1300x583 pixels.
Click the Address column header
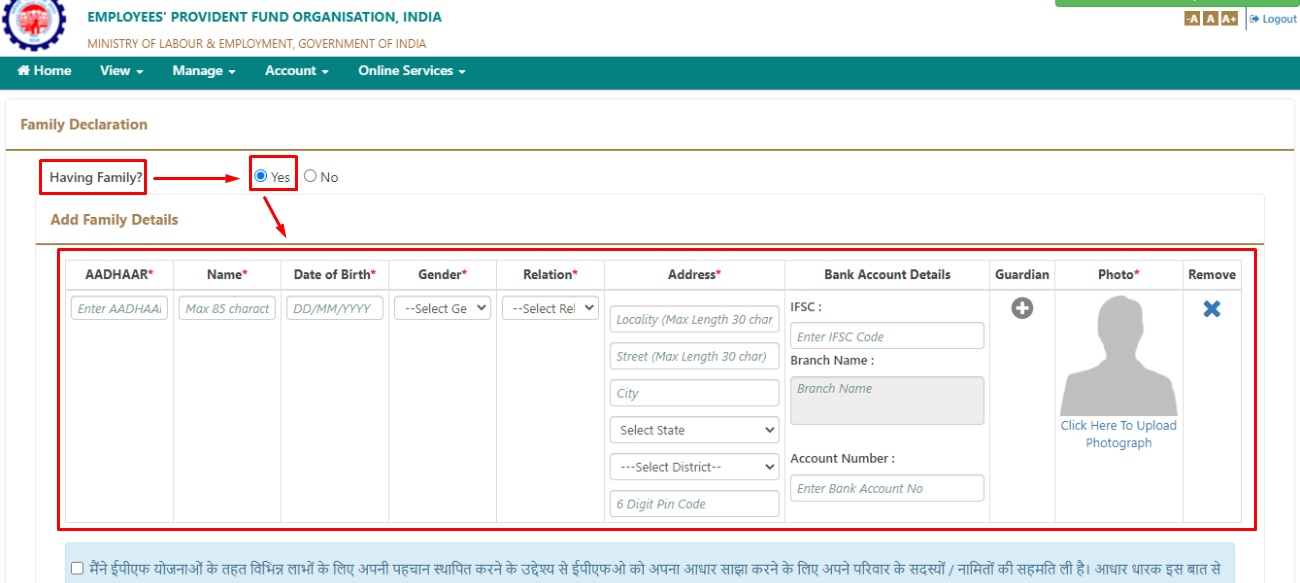694,274
